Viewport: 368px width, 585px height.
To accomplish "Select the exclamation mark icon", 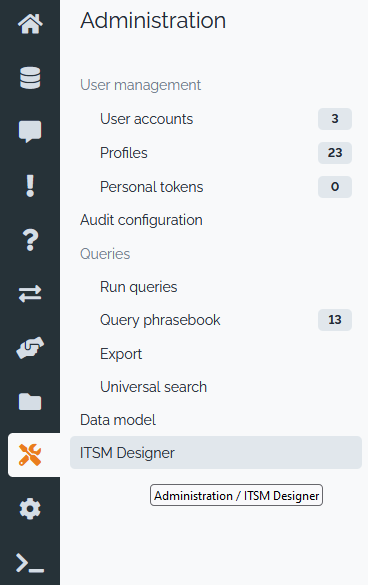I will tap(30, 186).
